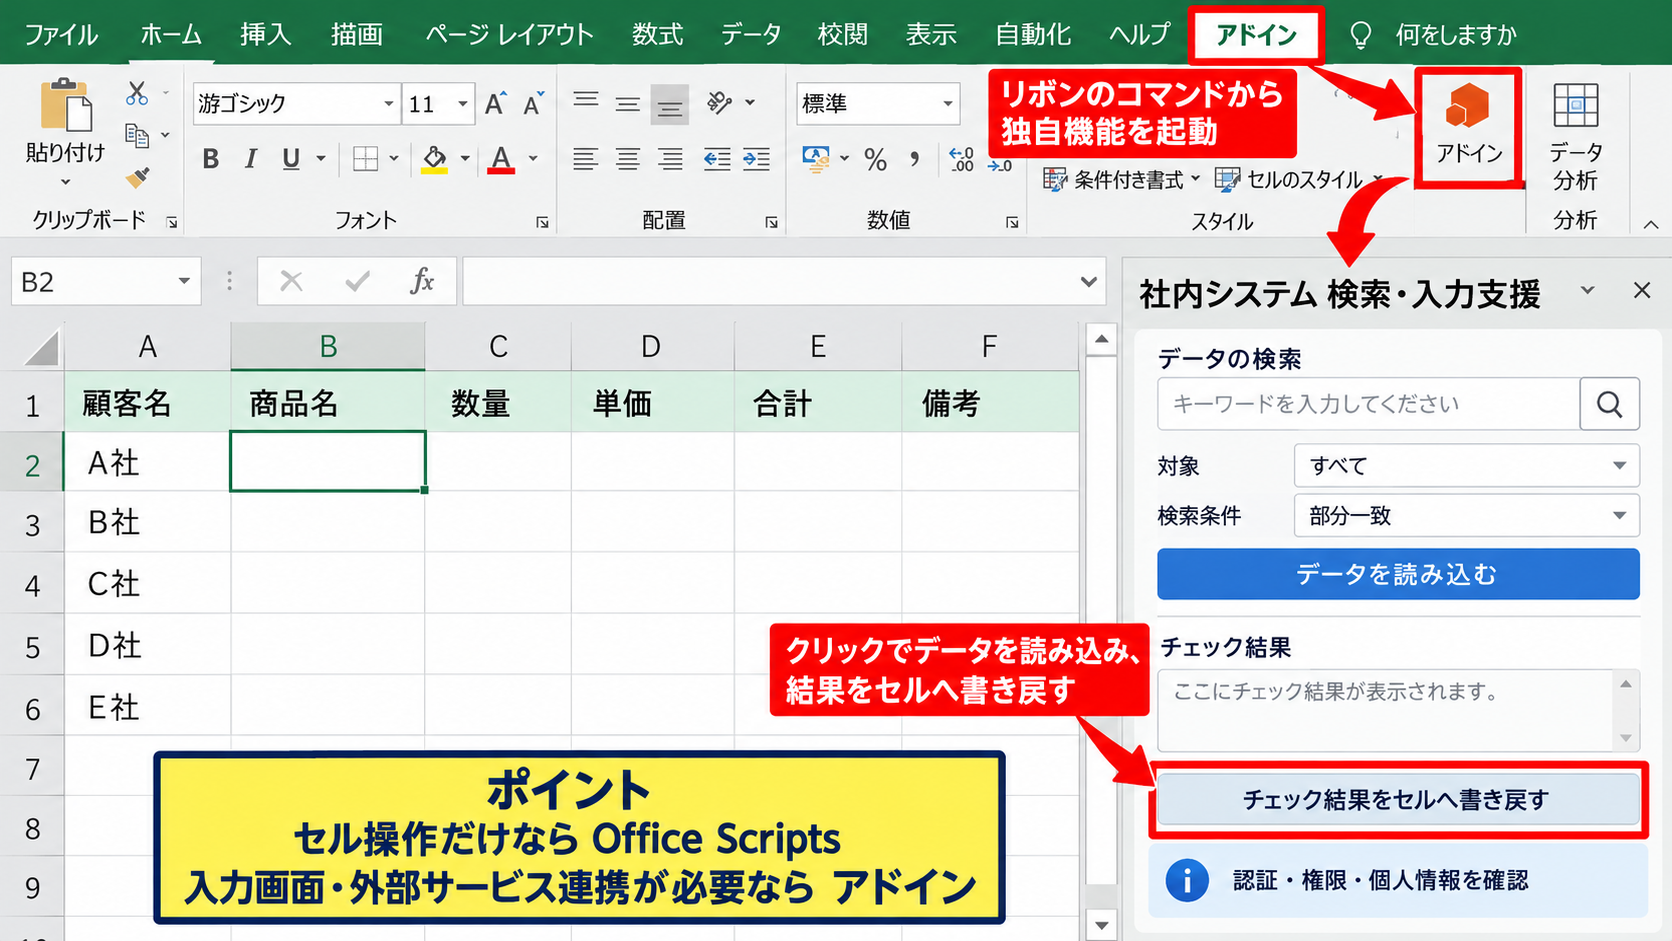This screenshot has width=1672, height=941.
Task: Select cell A2 containing A社
Action: pyautogui.click(x=147, y=462)
